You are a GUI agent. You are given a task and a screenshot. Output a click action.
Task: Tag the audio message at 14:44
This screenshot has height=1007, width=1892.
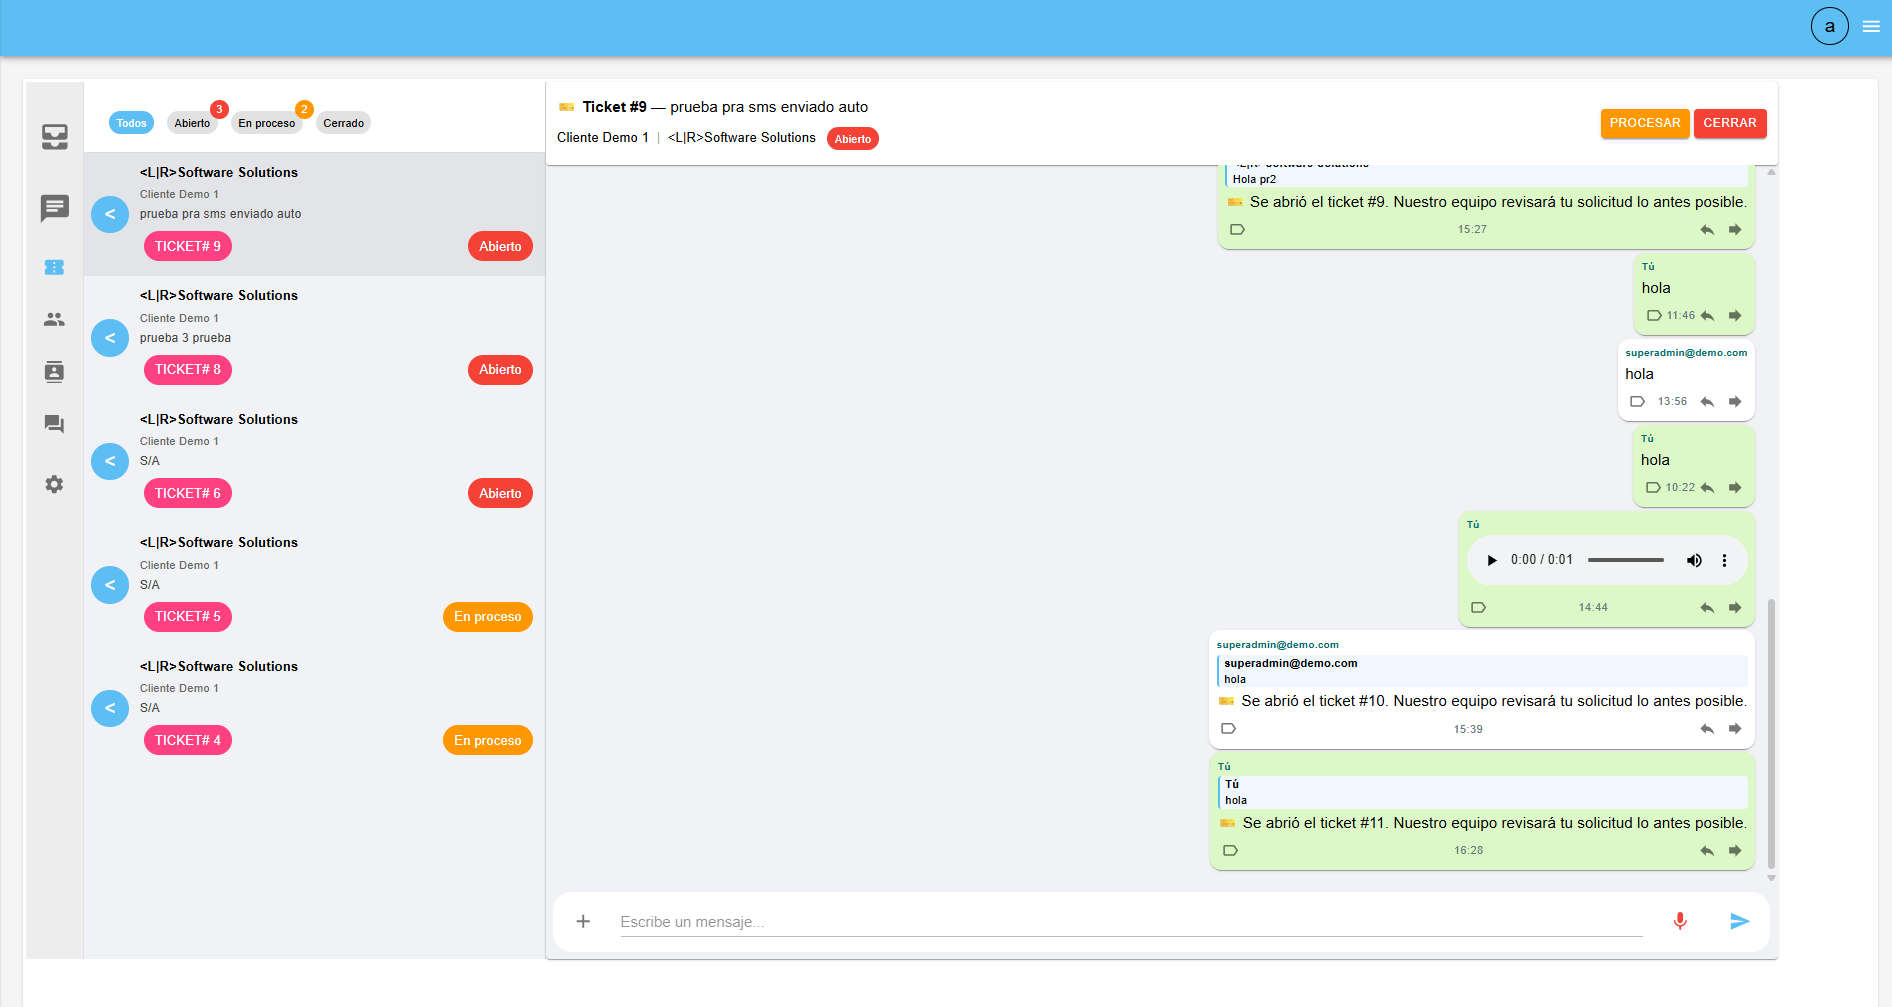1478,608
